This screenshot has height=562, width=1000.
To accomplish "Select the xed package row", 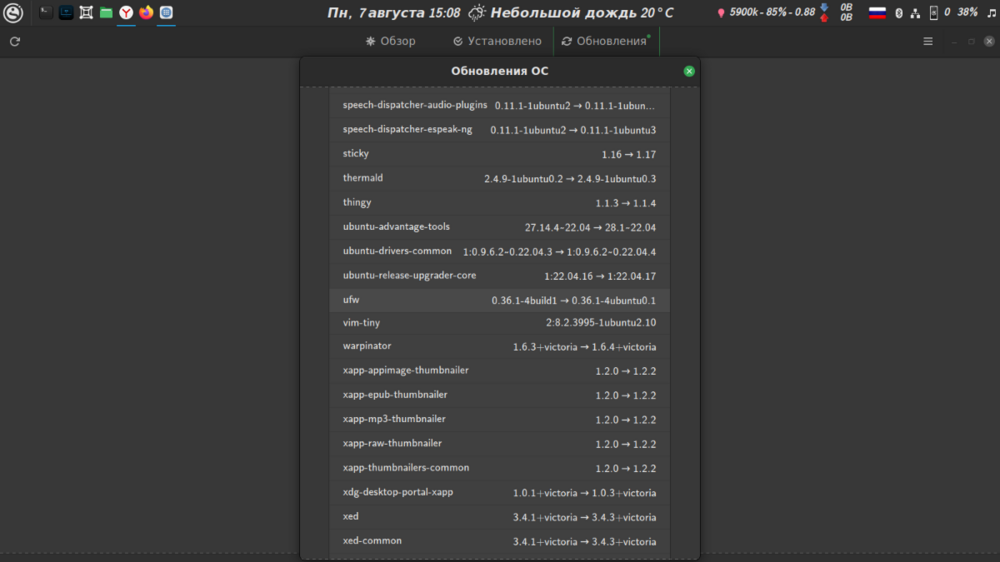I will 499,517.
